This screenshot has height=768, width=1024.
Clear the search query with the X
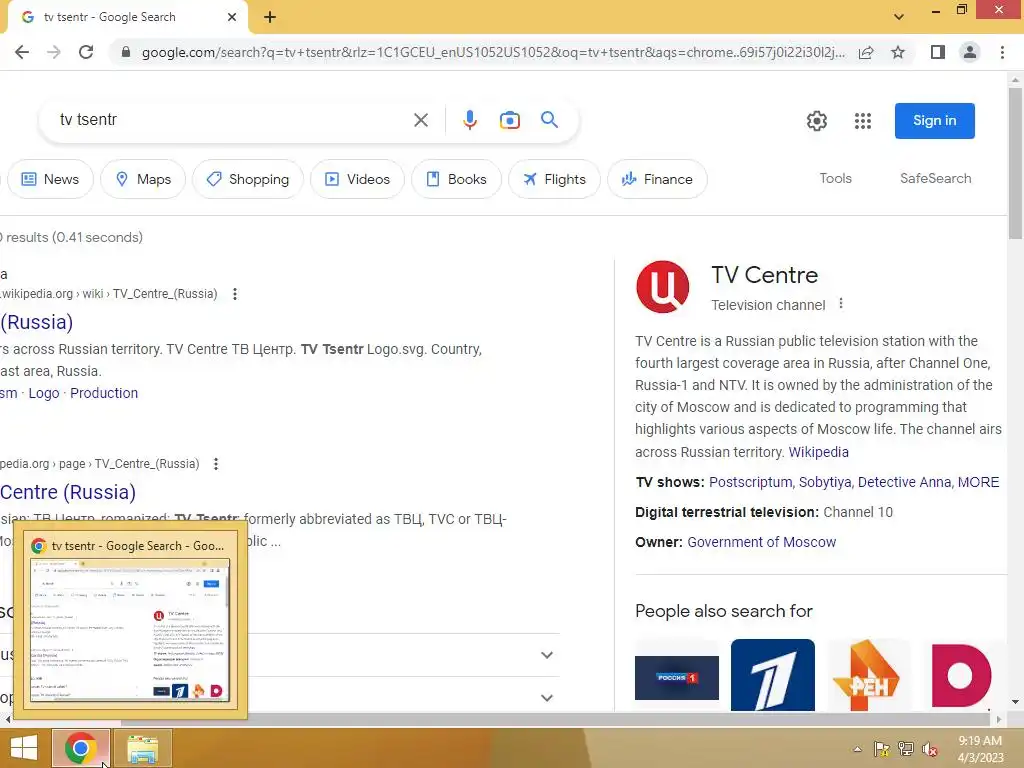click(x=421, y=120)
